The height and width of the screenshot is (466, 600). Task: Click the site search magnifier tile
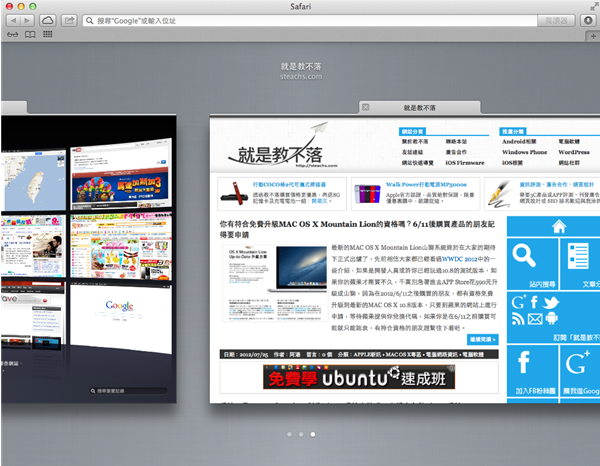pyautogui.click(x=532, y=264)
